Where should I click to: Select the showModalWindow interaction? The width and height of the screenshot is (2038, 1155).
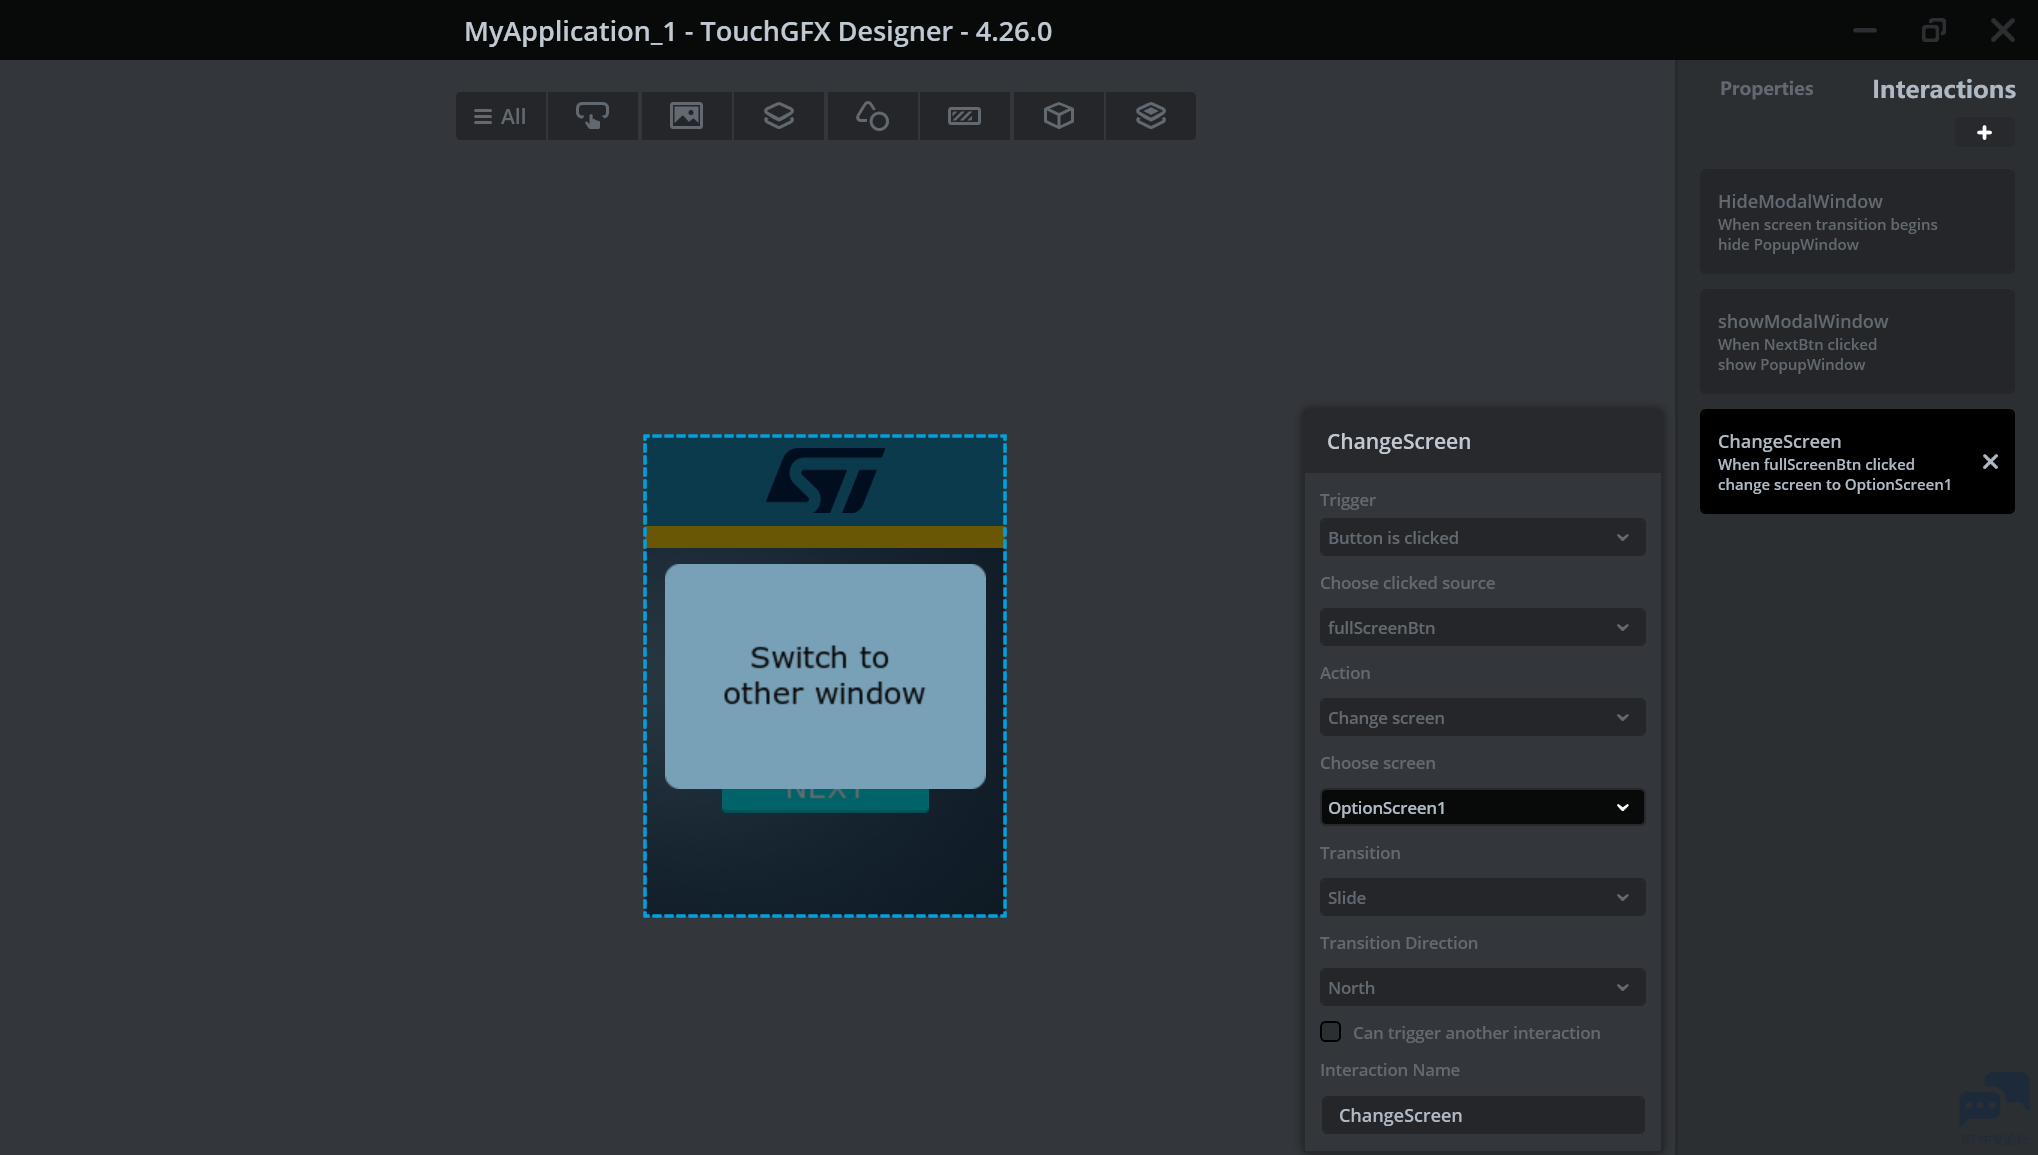(1856, 341)
